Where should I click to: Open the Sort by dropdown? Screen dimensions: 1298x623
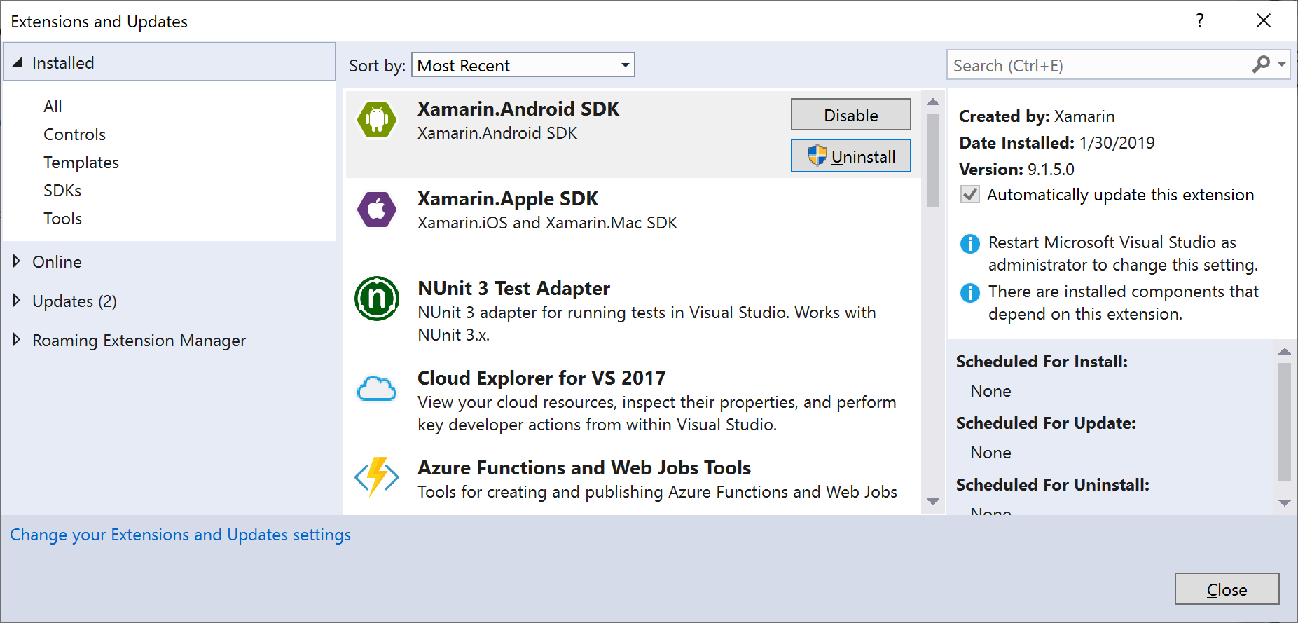tap(523, 65)
